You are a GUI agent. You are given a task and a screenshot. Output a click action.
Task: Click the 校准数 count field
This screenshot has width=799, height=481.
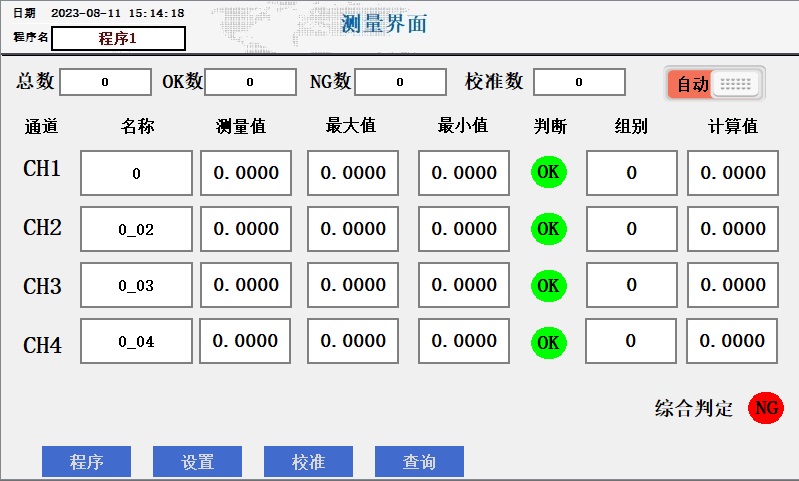tap(579, 82)
